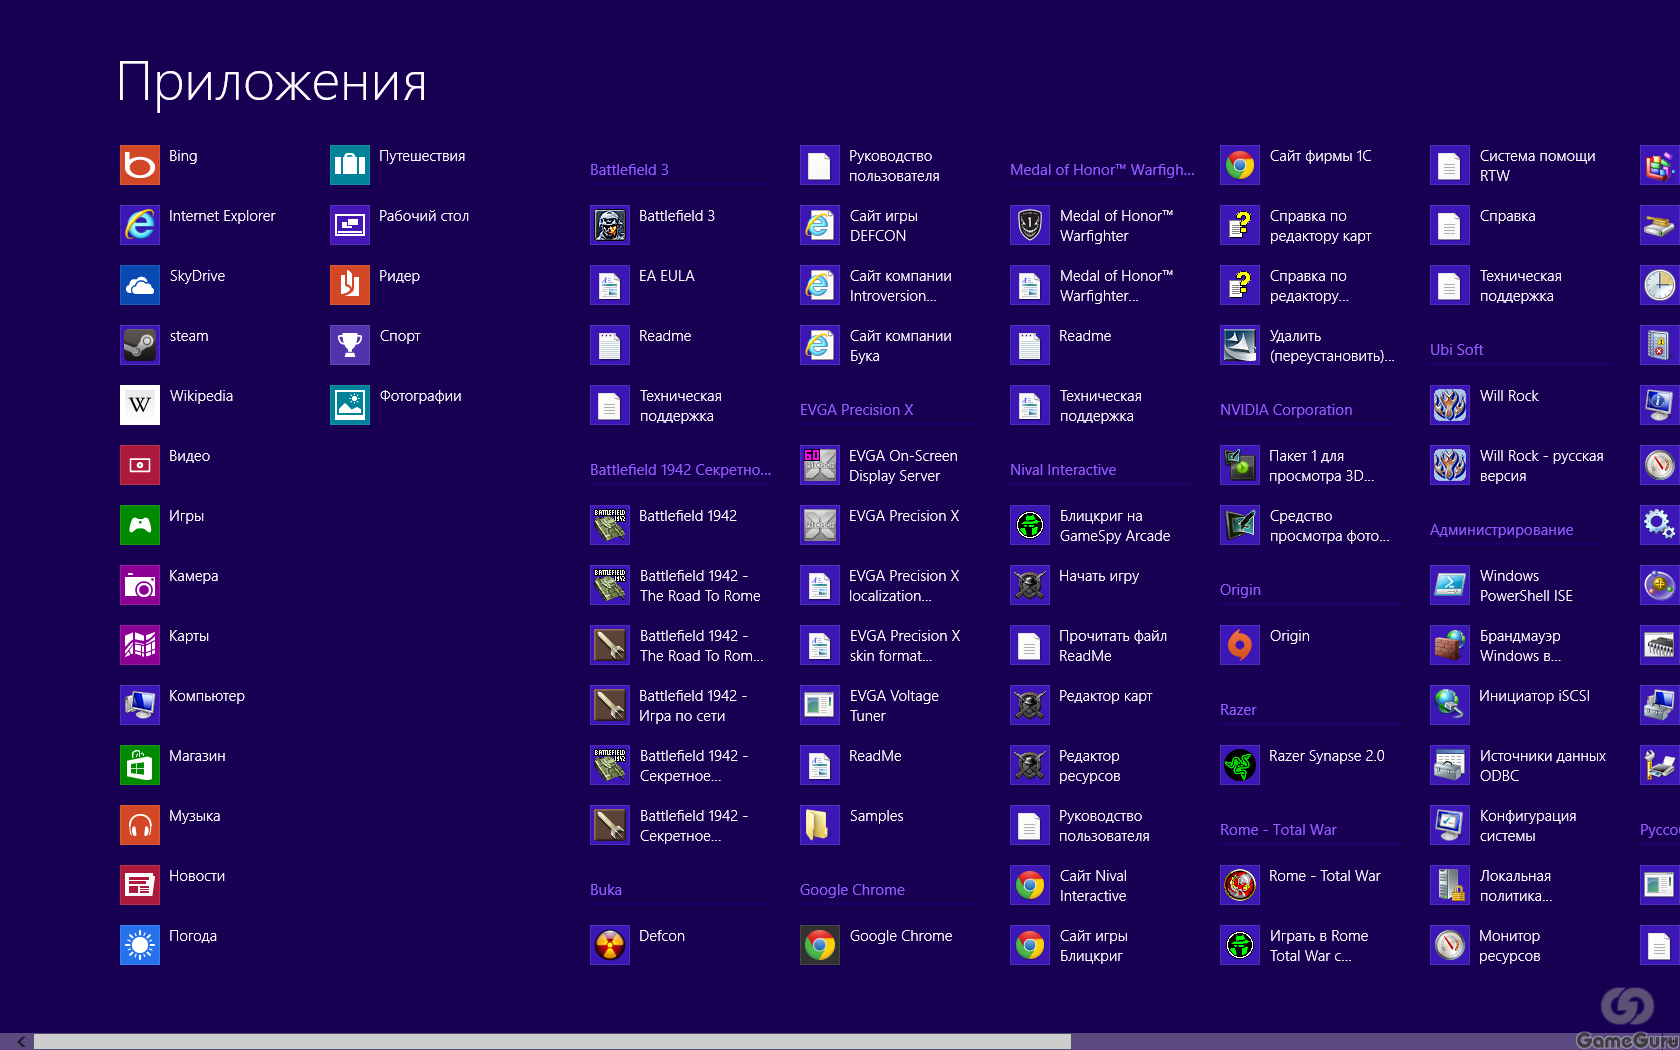Open SkyDrive cloud icon
Viewport: 1680px width, 1050px height.
[140, 285]
